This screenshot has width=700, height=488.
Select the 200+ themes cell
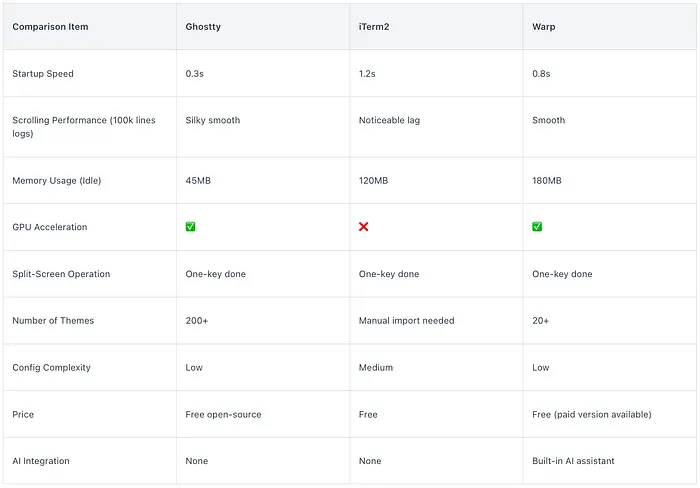[x=198, y=321]
